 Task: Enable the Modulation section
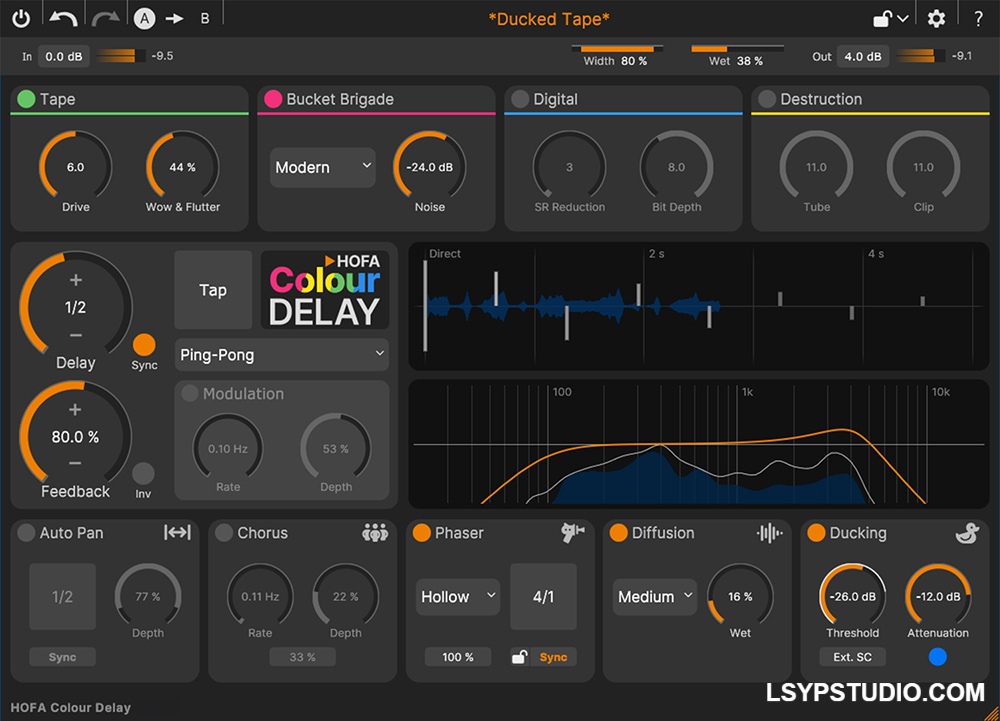click(189, 393)
